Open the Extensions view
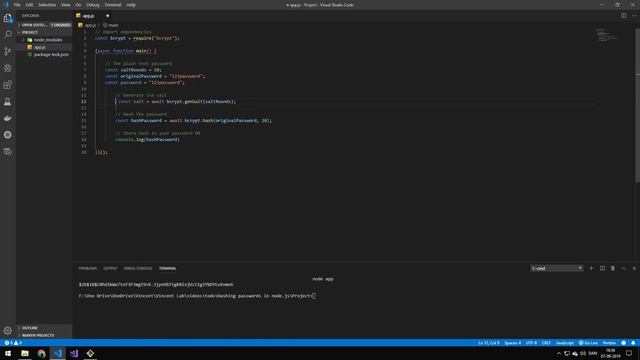This screenshot has width=640, height=360. click(8, 85)
